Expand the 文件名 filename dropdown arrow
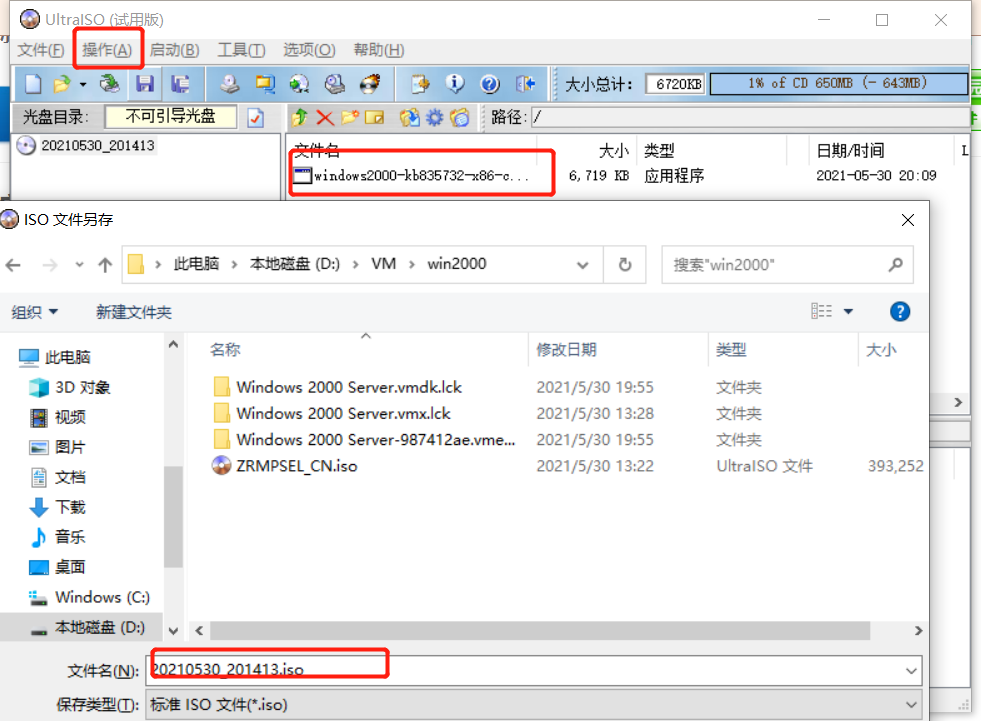The width and height of the screenshot is (981, 721). click(911, 671)
